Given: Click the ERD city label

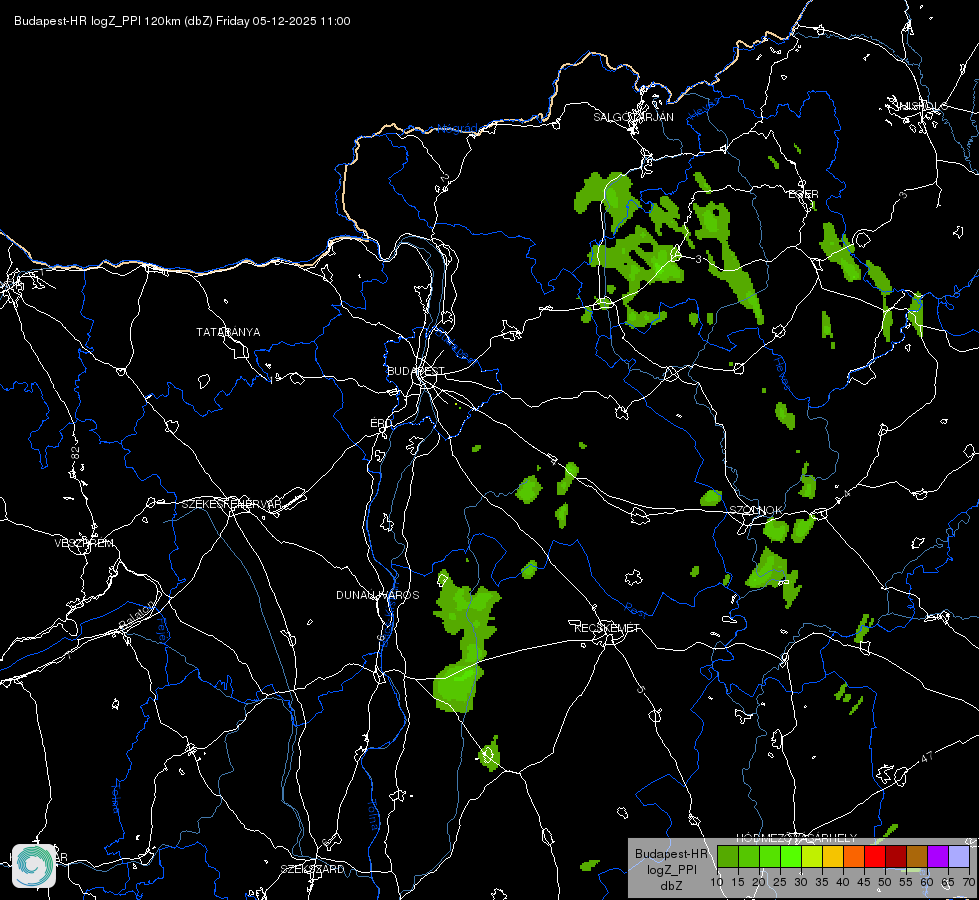Looking at the screenshot, I should 381,423.
